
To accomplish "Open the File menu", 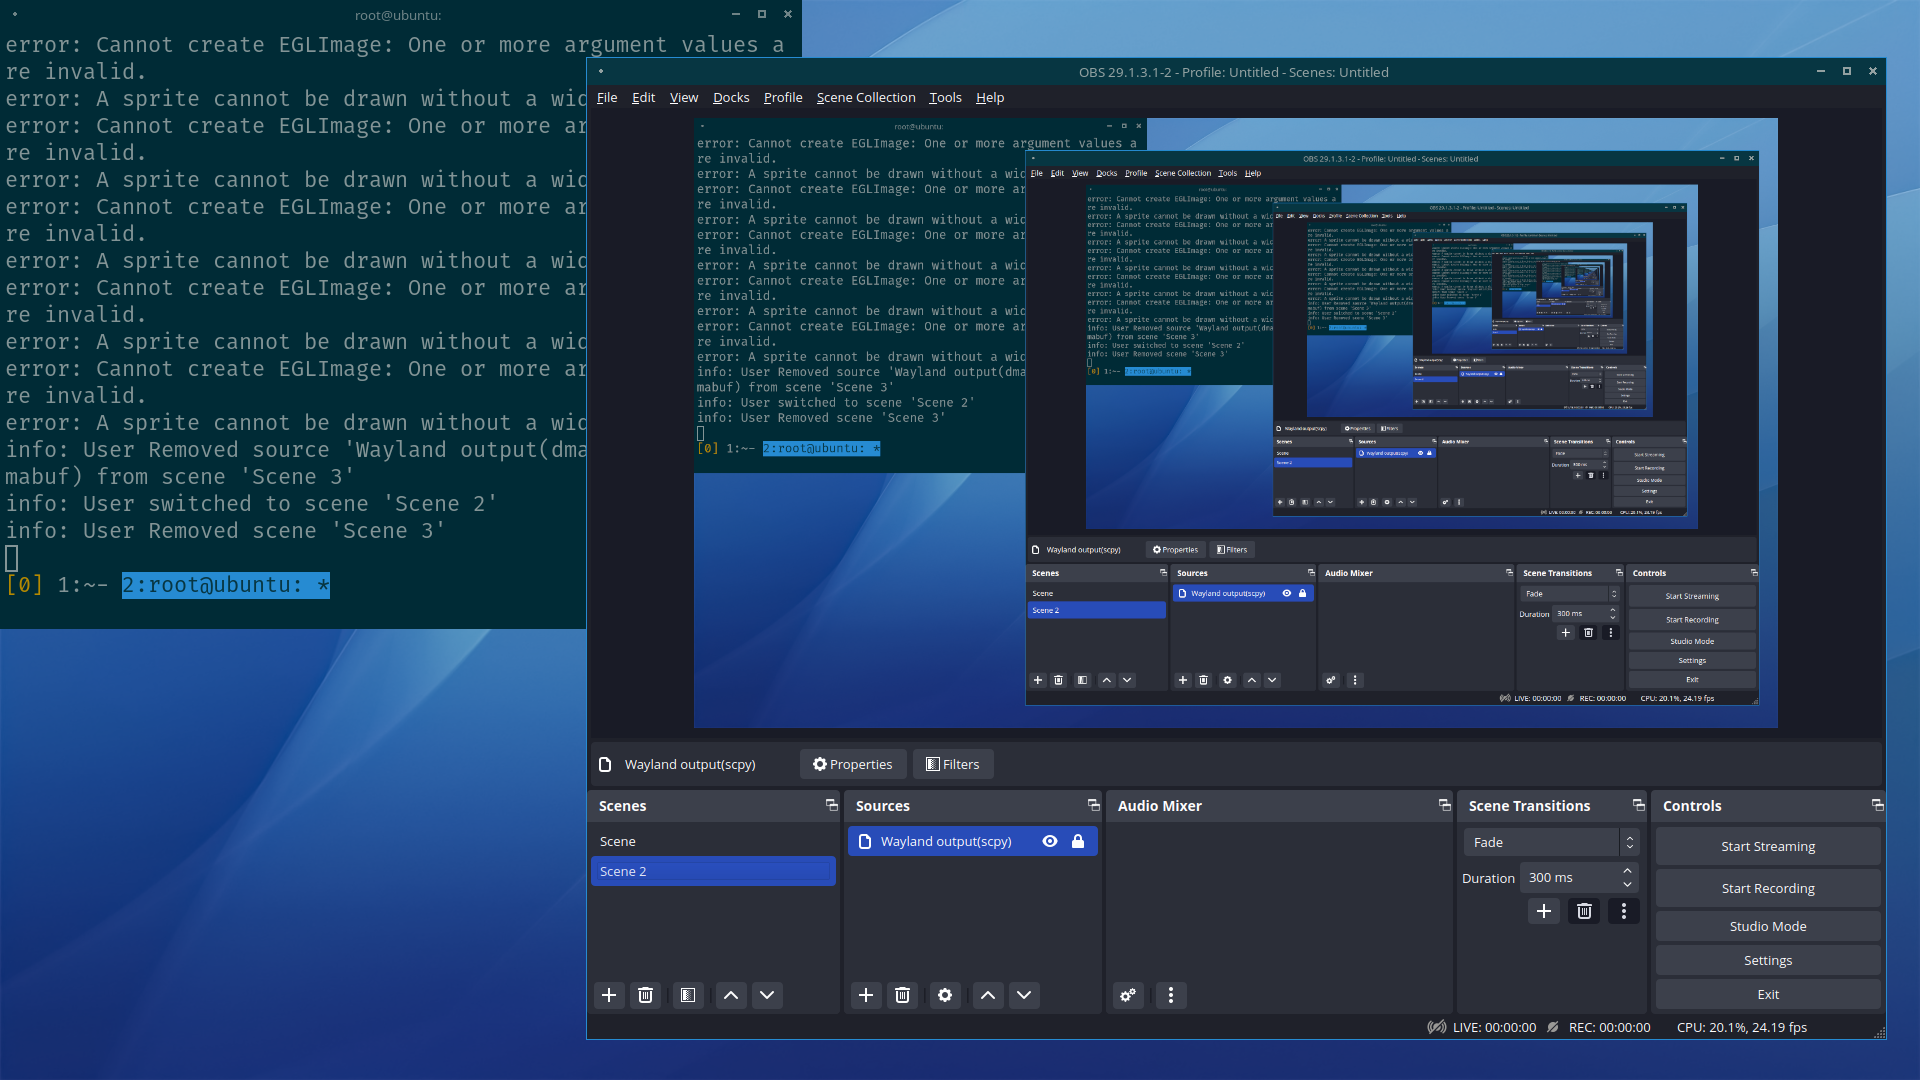I will 607,97.
